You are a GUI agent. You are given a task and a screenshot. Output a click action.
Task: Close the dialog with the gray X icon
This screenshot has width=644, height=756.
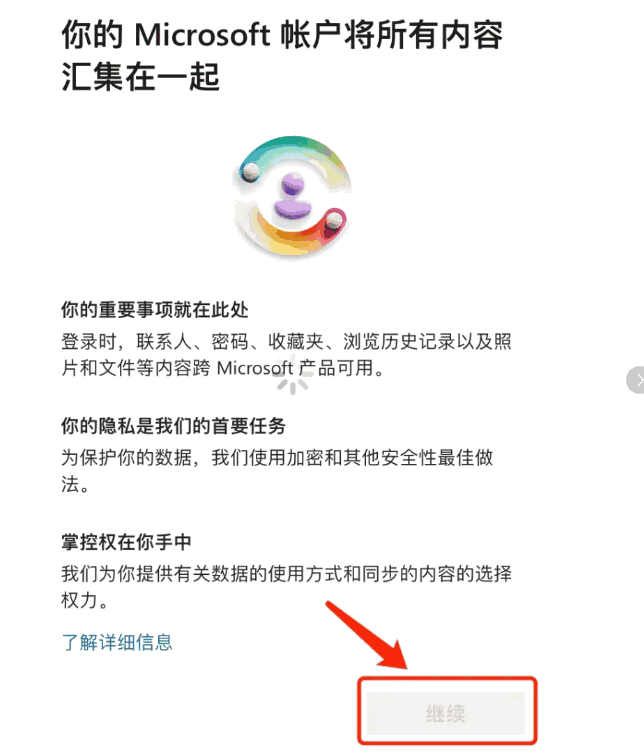pos(636,380)
